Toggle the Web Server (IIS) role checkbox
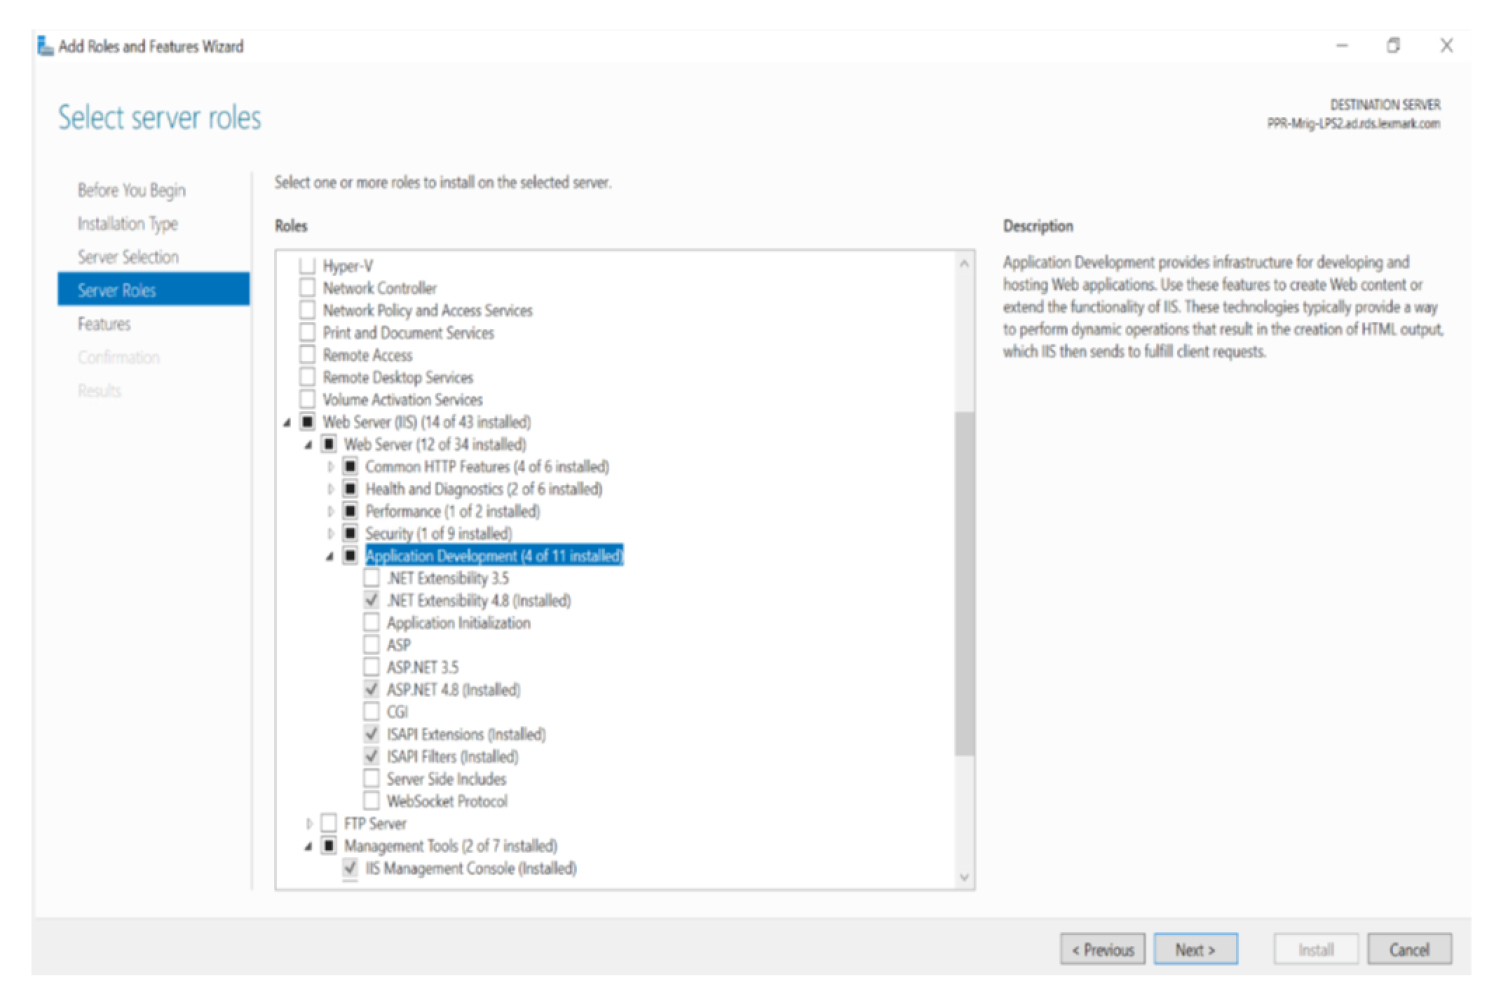Screen dimensions: 1500x1007 click(308, 422)
